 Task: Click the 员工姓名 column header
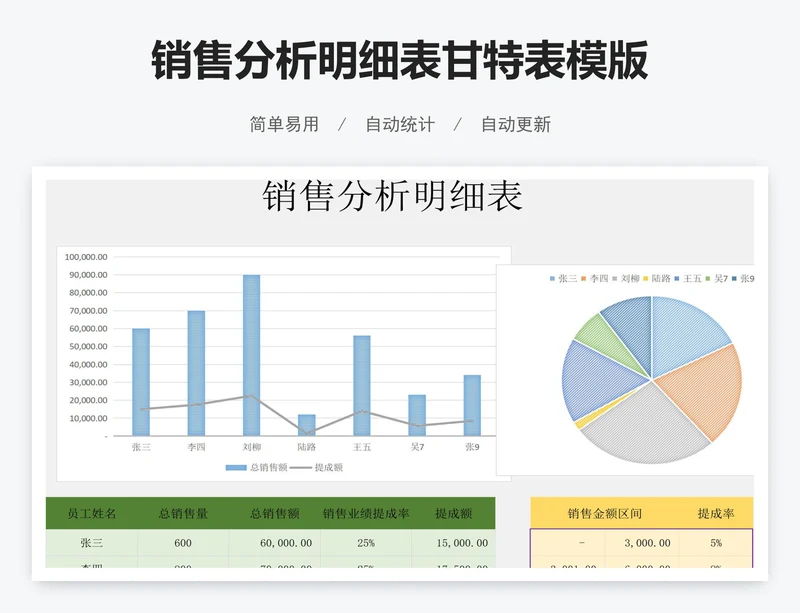pos(92,513)
